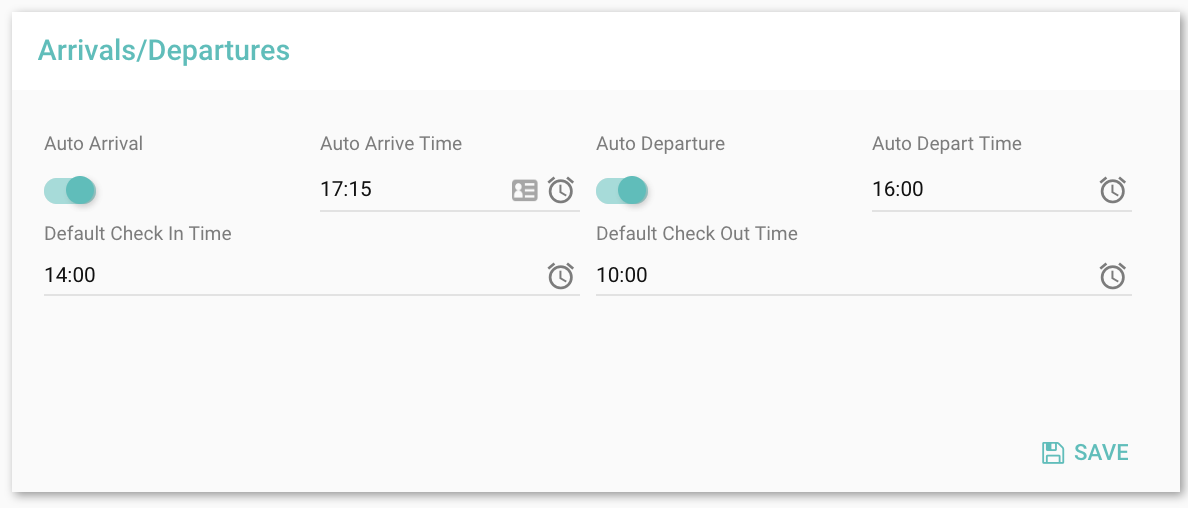Open clock picker for Default Check Out Time
Image resolution: width=1188 pixels, height=508 pixels.
[1113, 276]
